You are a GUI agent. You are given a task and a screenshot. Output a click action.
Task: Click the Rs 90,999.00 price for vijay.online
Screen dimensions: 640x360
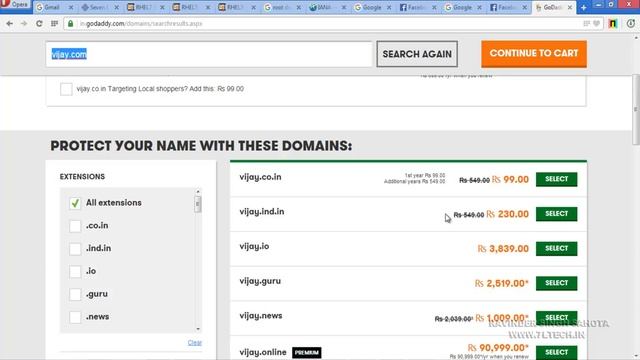498,348
